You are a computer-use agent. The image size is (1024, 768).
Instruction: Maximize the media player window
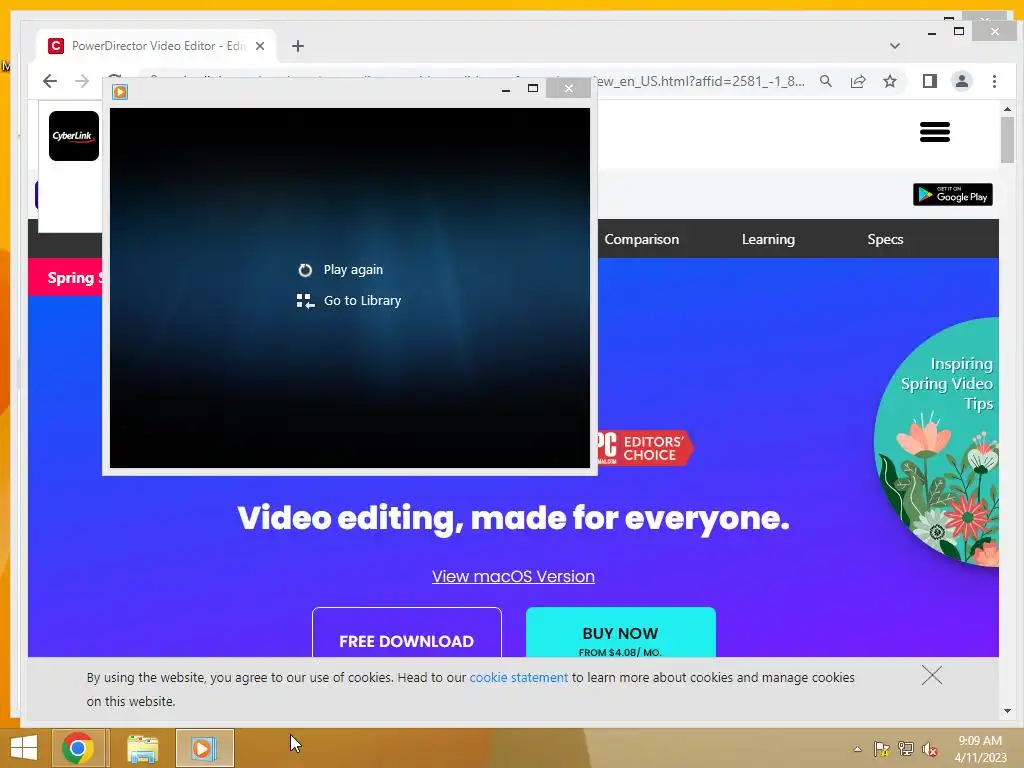click(533, 88)
